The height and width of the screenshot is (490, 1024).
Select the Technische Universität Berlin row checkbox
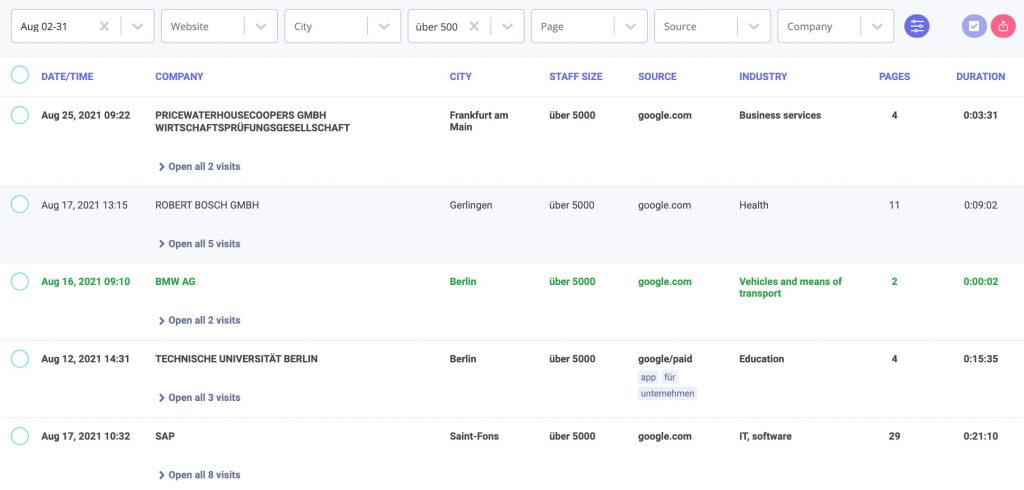20,359
